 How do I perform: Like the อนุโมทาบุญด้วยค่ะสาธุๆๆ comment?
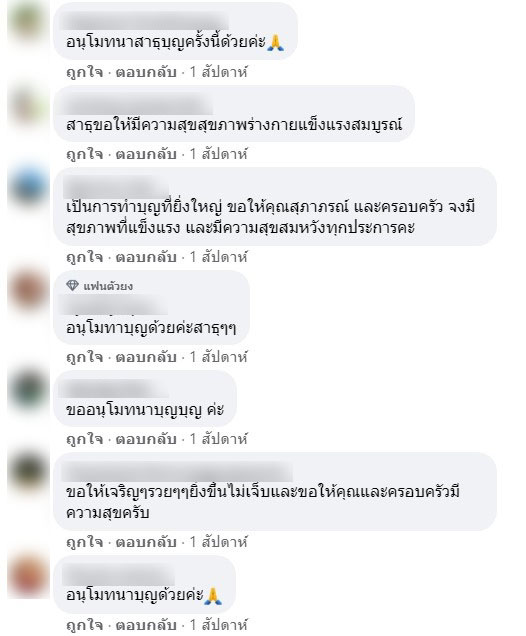point(84,357)
